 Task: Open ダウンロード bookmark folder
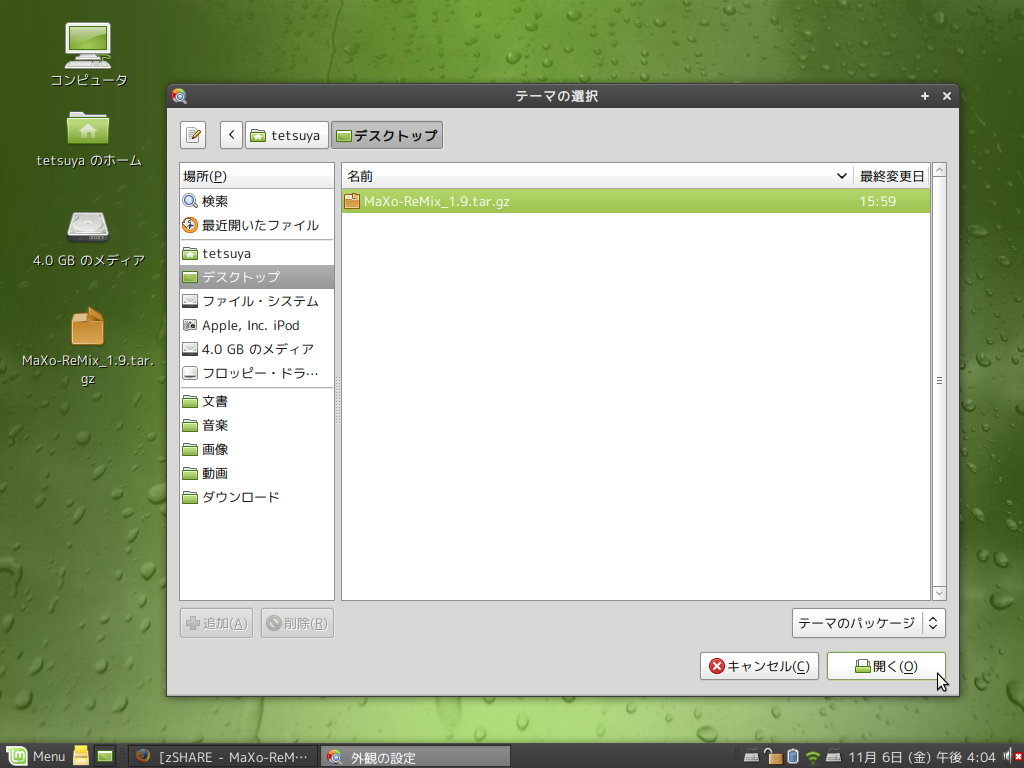257,498
